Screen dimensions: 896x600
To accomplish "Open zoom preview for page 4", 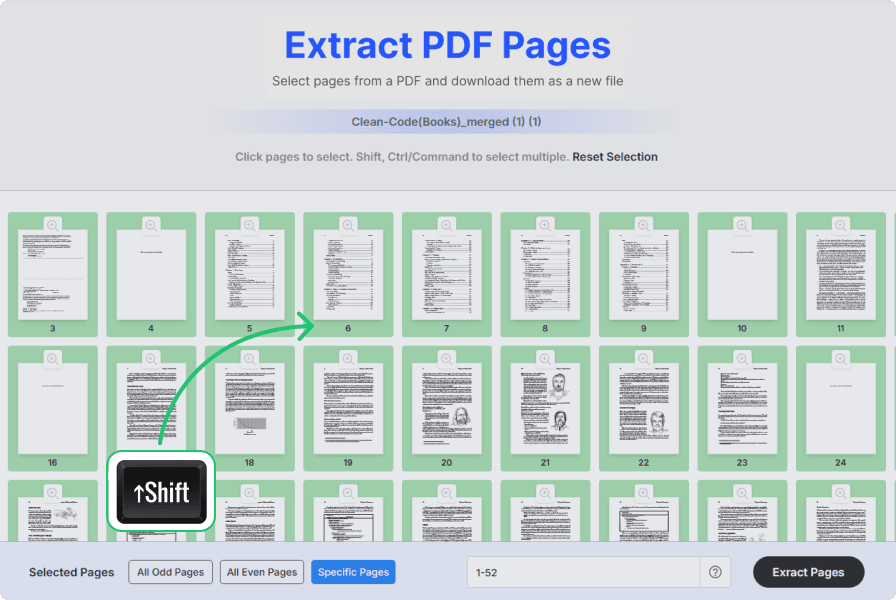I will 151,224.
